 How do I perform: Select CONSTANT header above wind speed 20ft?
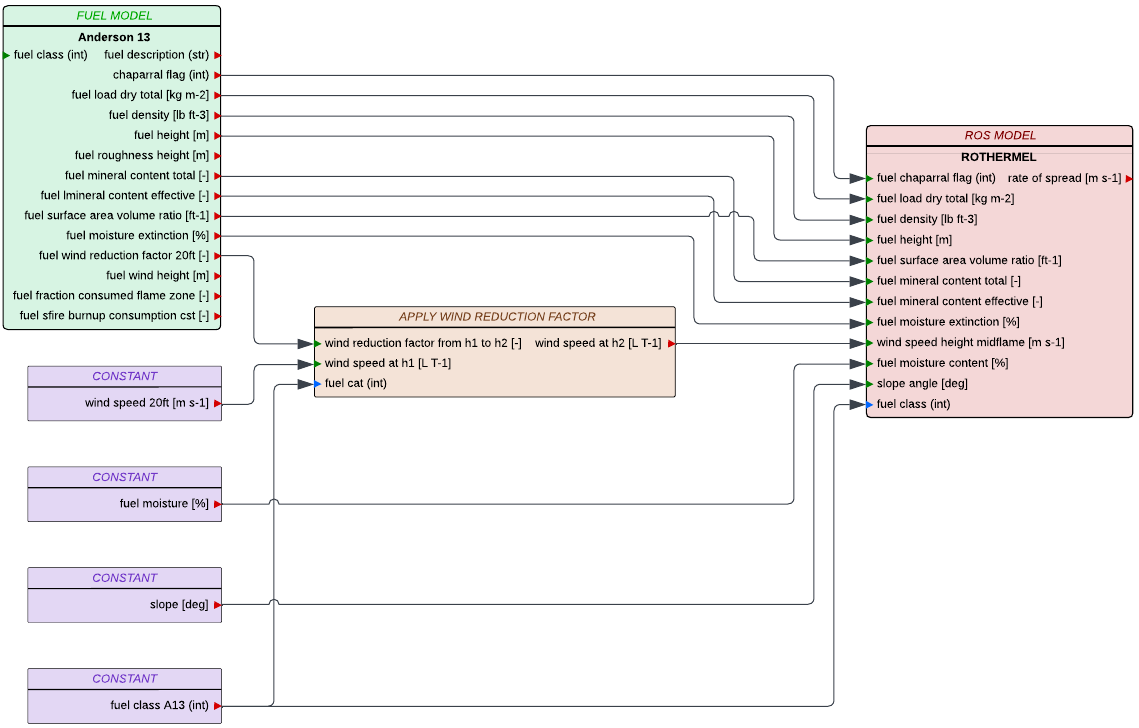(x=124, y=376)
